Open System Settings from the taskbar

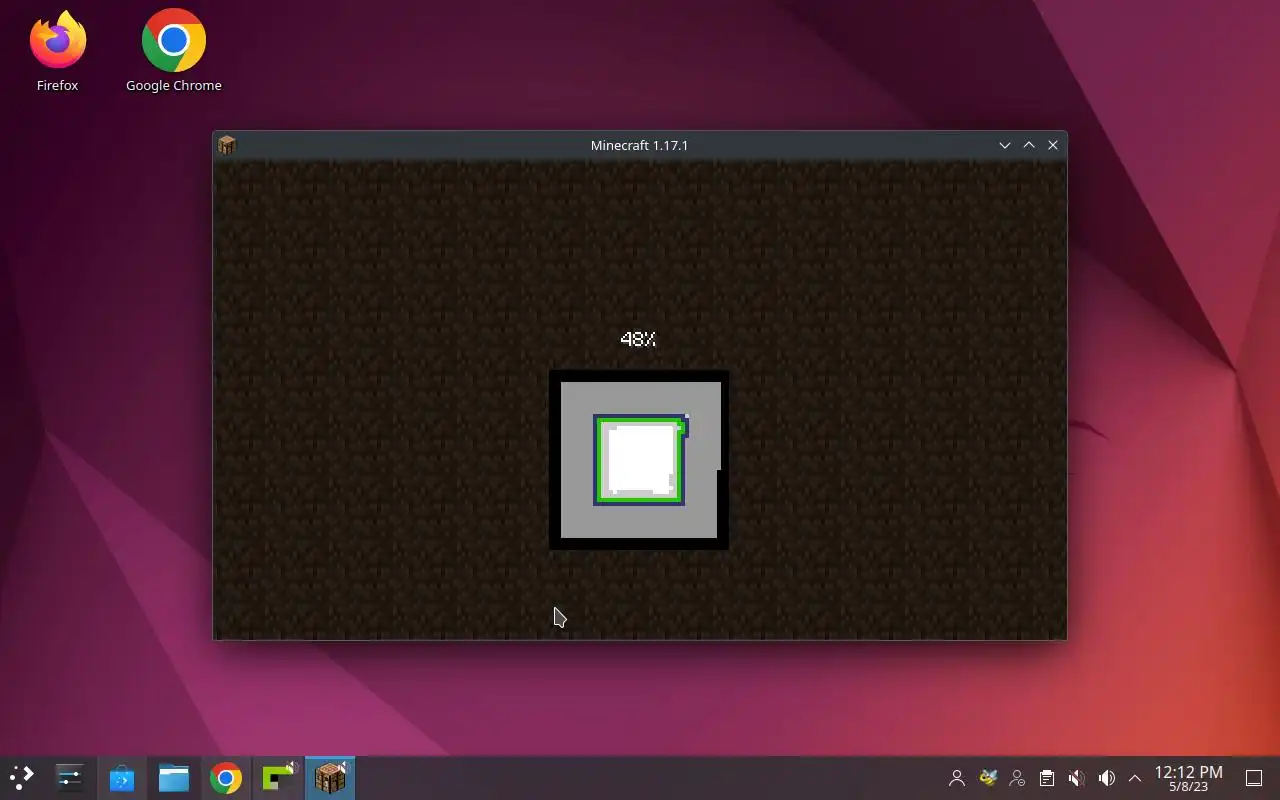point(70,777)
